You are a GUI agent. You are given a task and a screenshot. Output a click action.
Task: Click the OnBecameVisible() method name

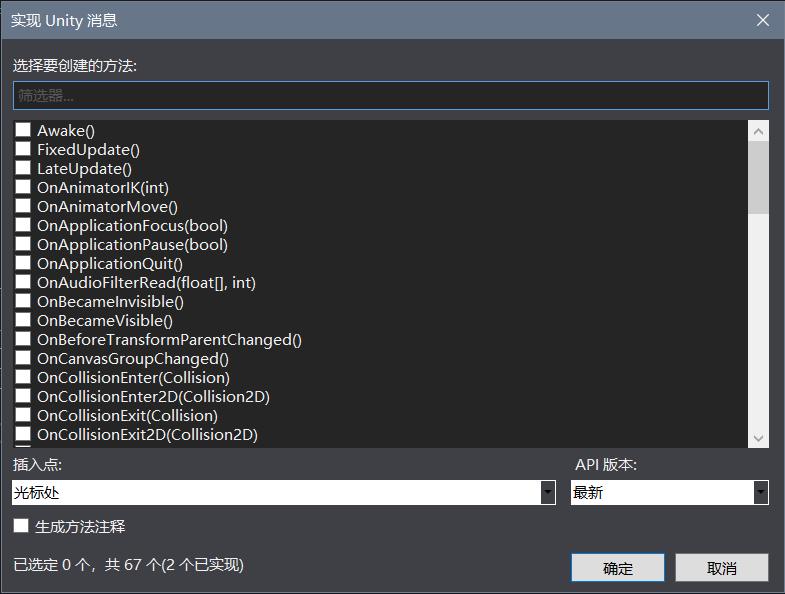[105, 321]
